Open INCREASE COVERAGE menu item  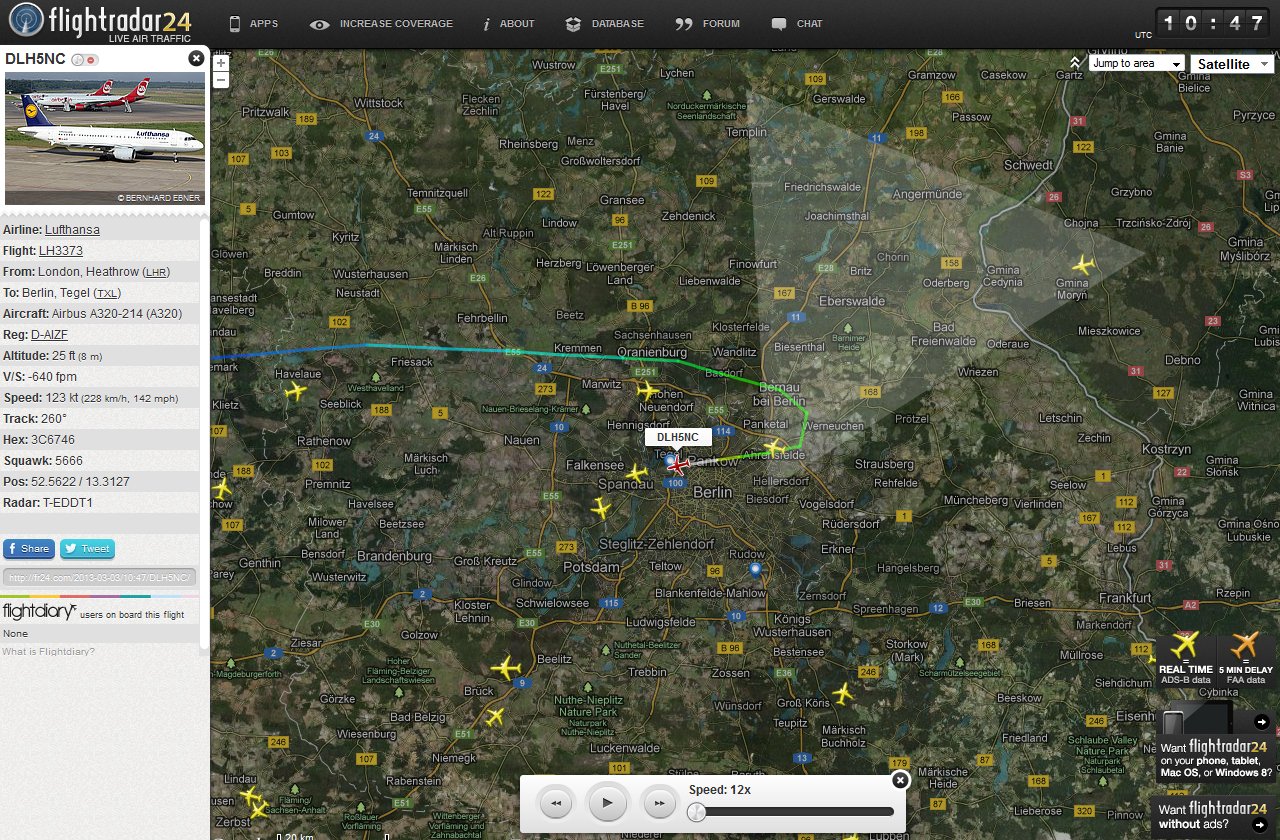point(381,23)
